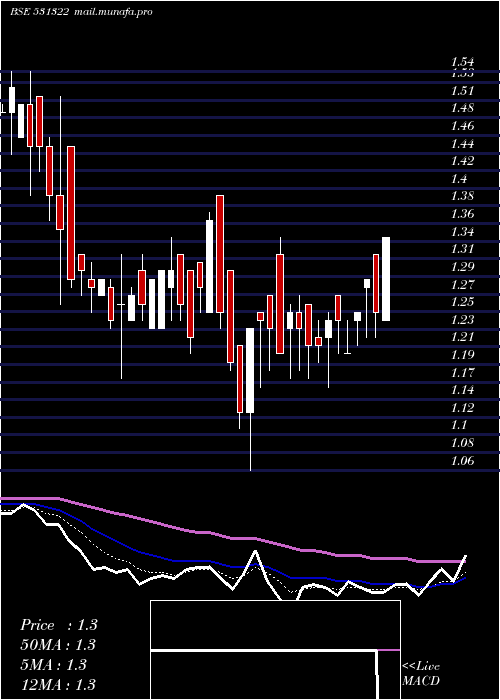Click the Price : 1.3 readout
This screenshot has height=700, width=500.
tap(58, 625)
